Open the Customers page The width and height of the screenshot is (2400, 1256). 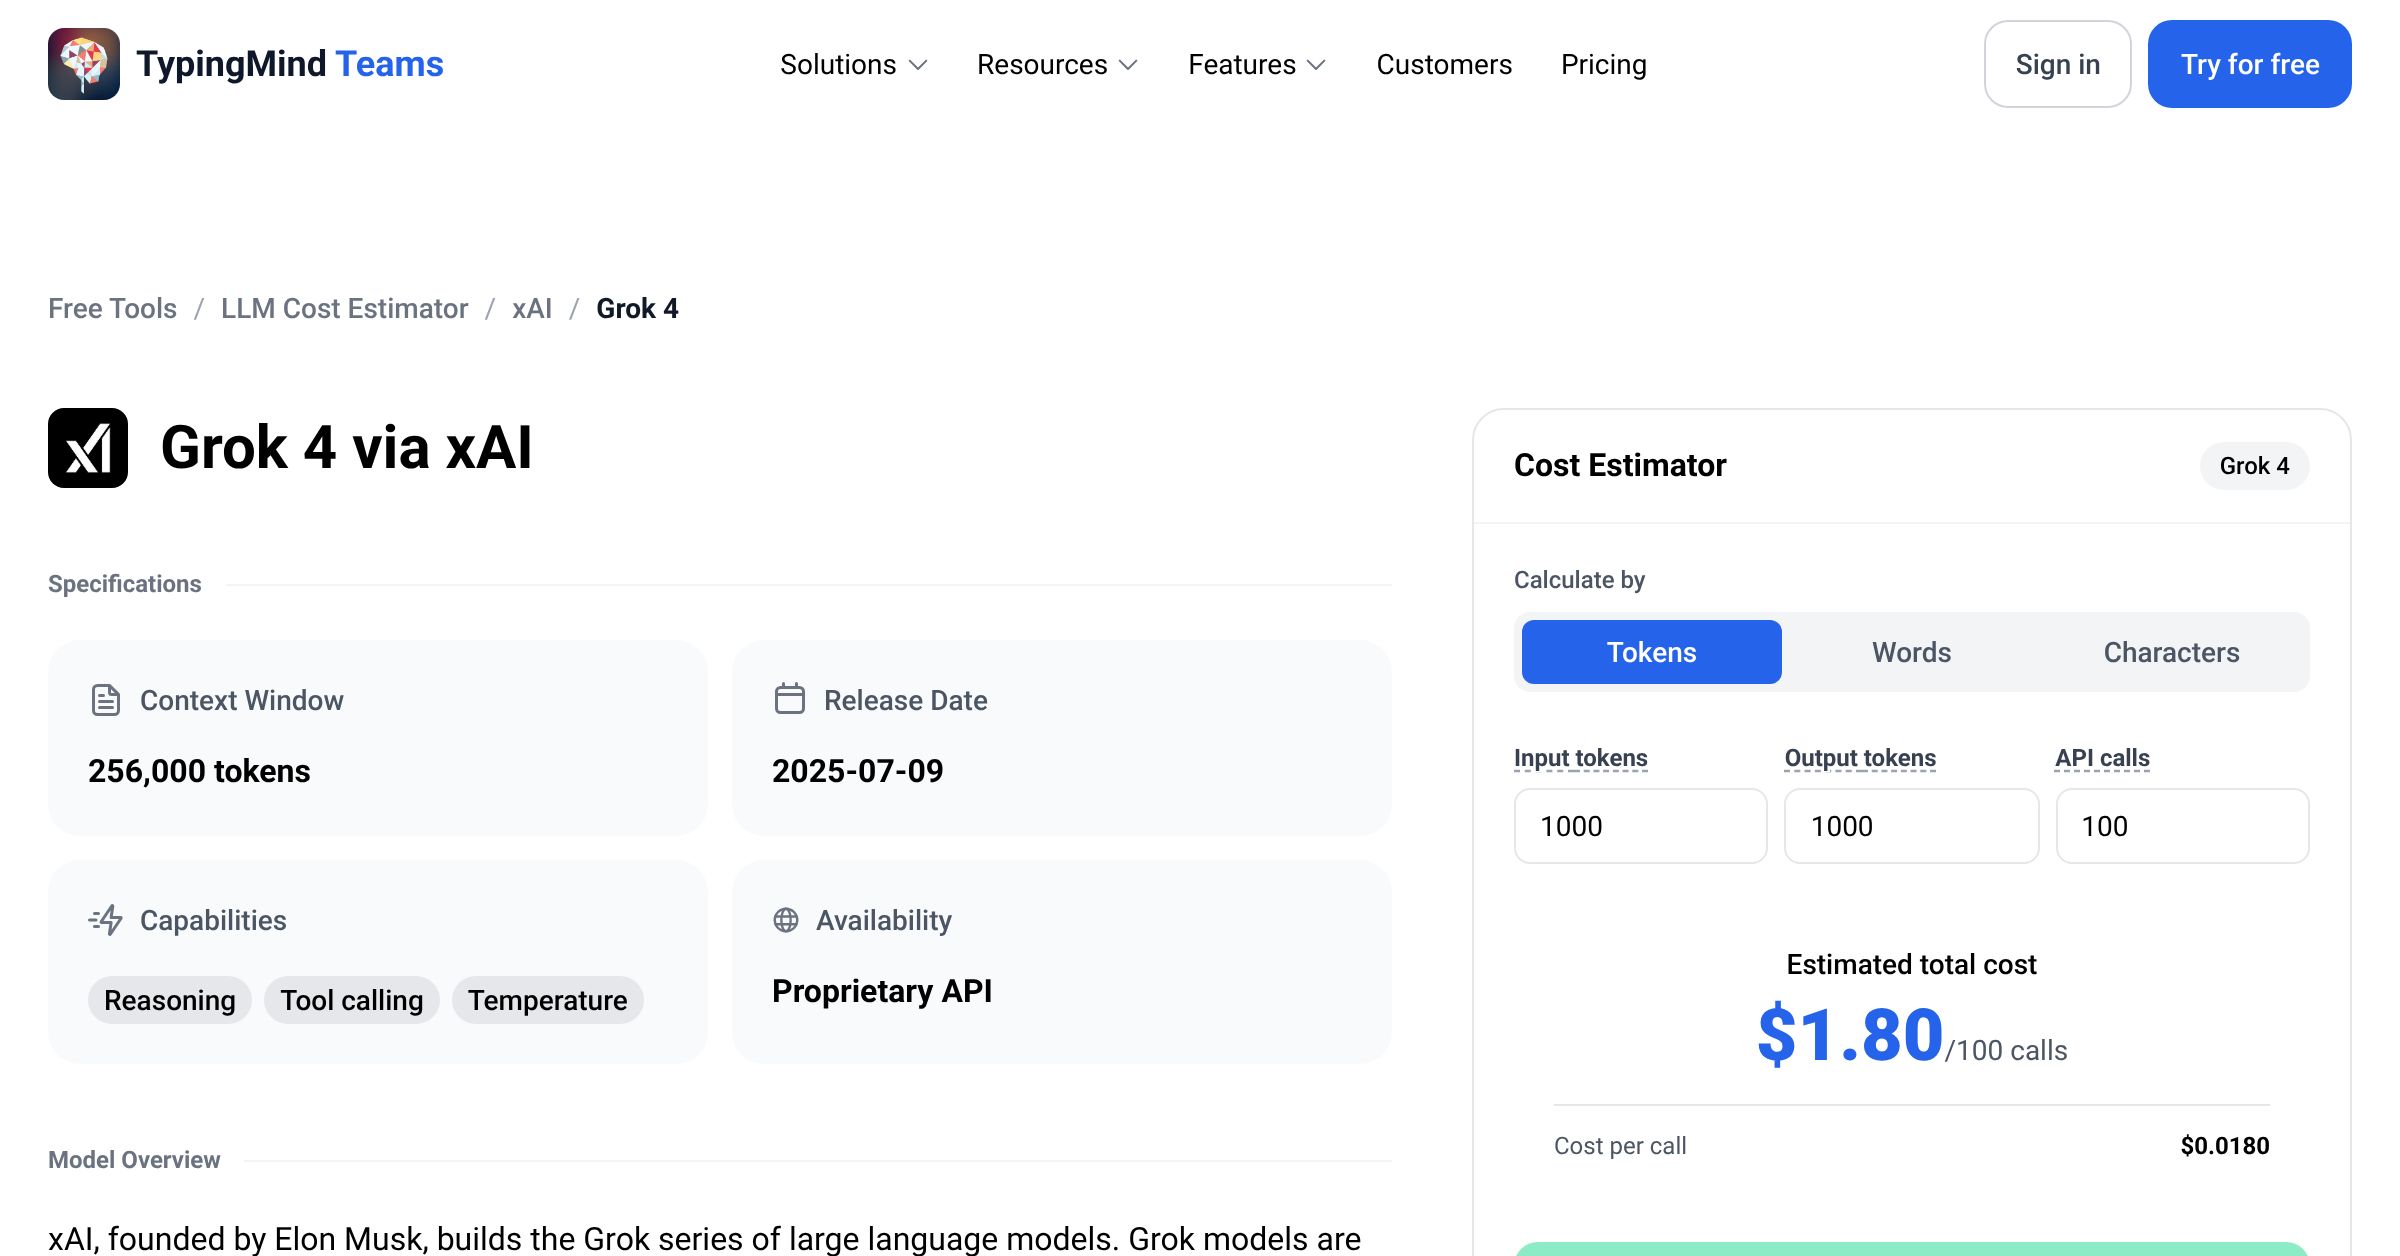pyautogui.click(x=1444, y=65)
